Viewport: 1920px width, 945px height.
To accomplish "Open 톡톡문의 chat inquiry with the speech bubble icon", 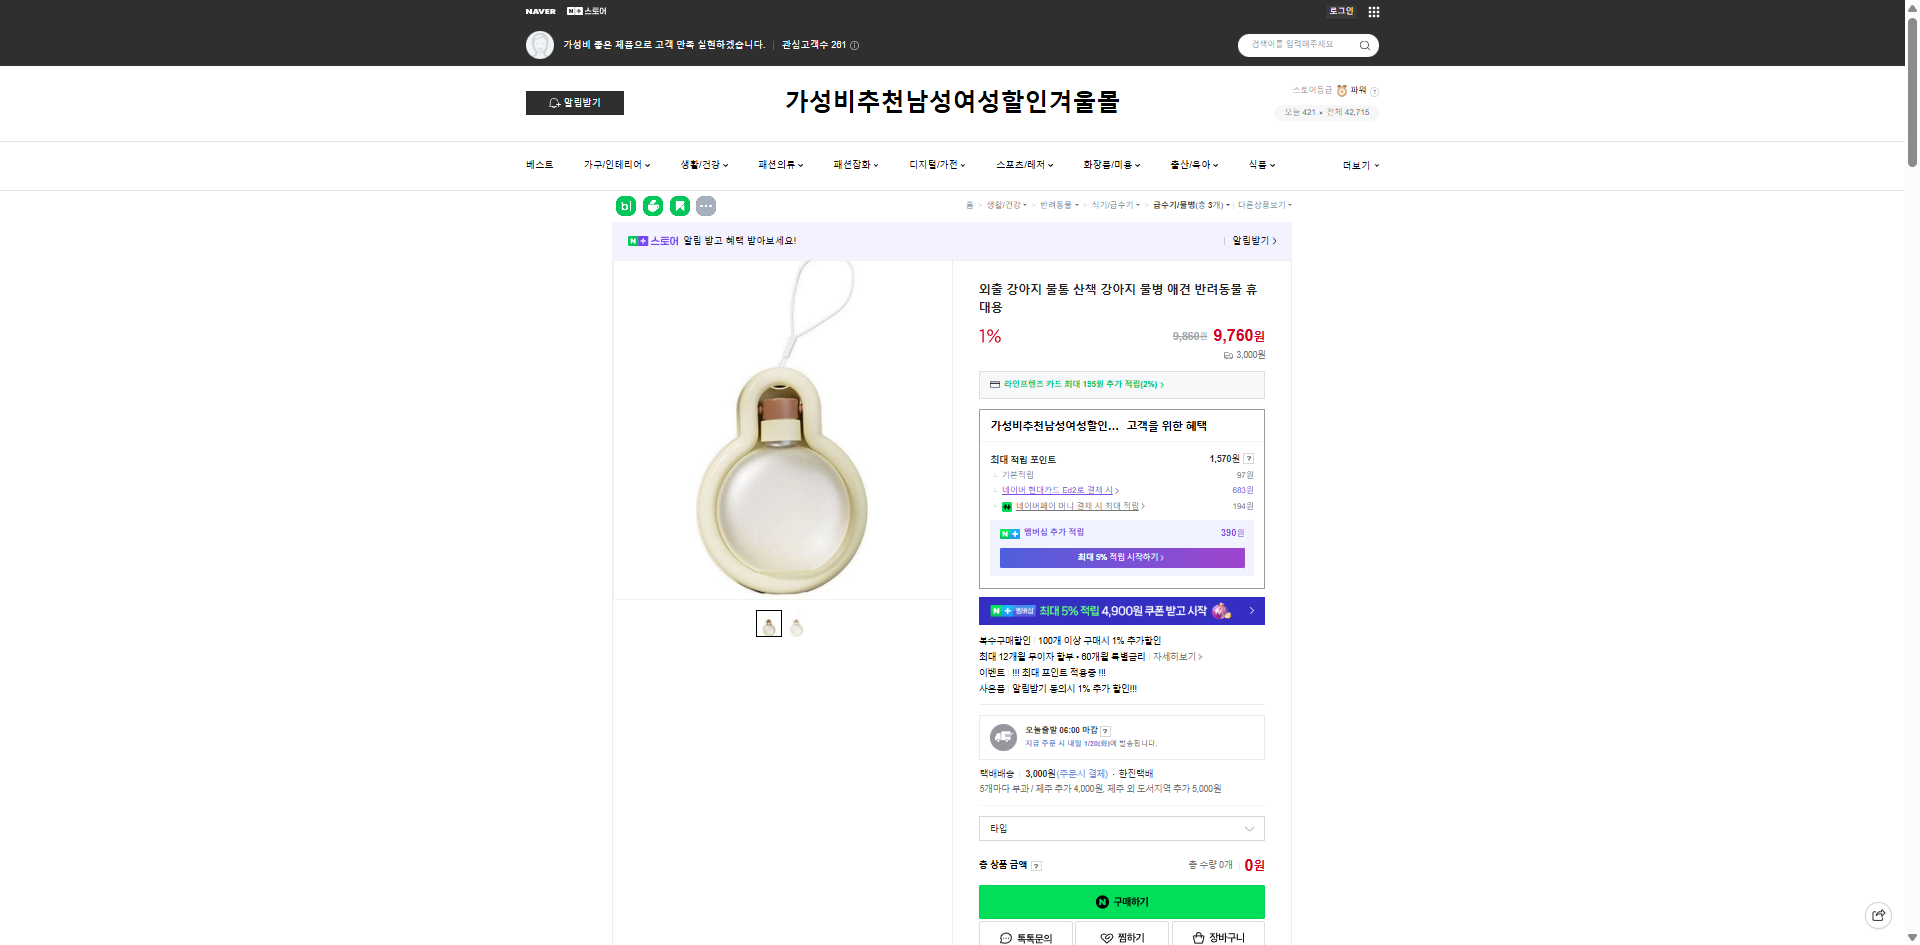I will [1026, 936].
